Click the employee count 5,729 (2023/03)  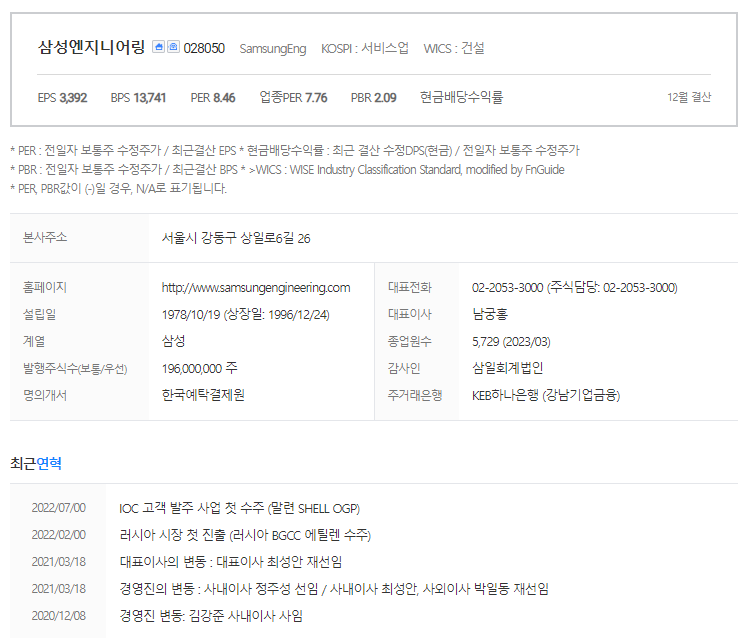pyautogui.click(x=511, y=341)
